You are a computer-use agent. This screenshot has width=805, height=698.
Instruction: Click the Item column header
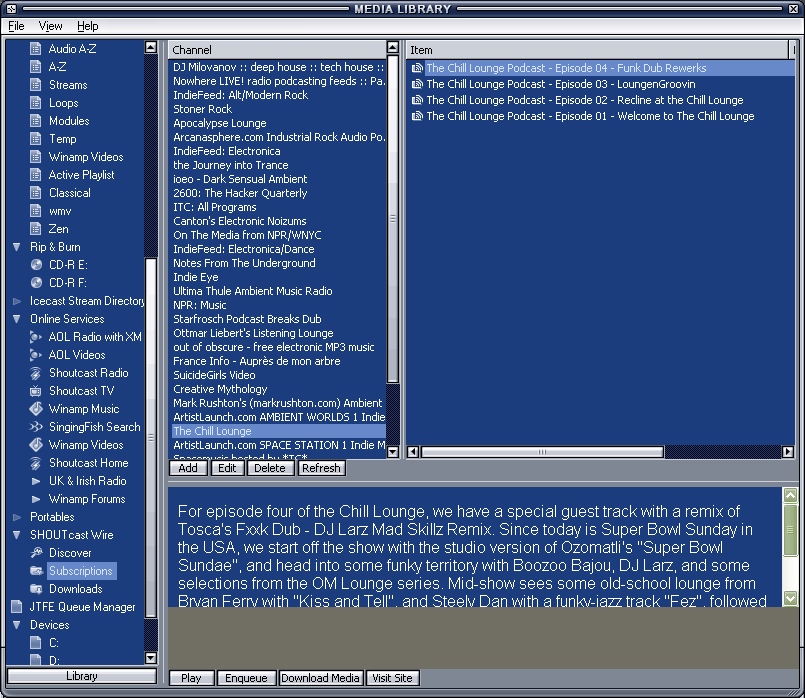pos(597,50)
